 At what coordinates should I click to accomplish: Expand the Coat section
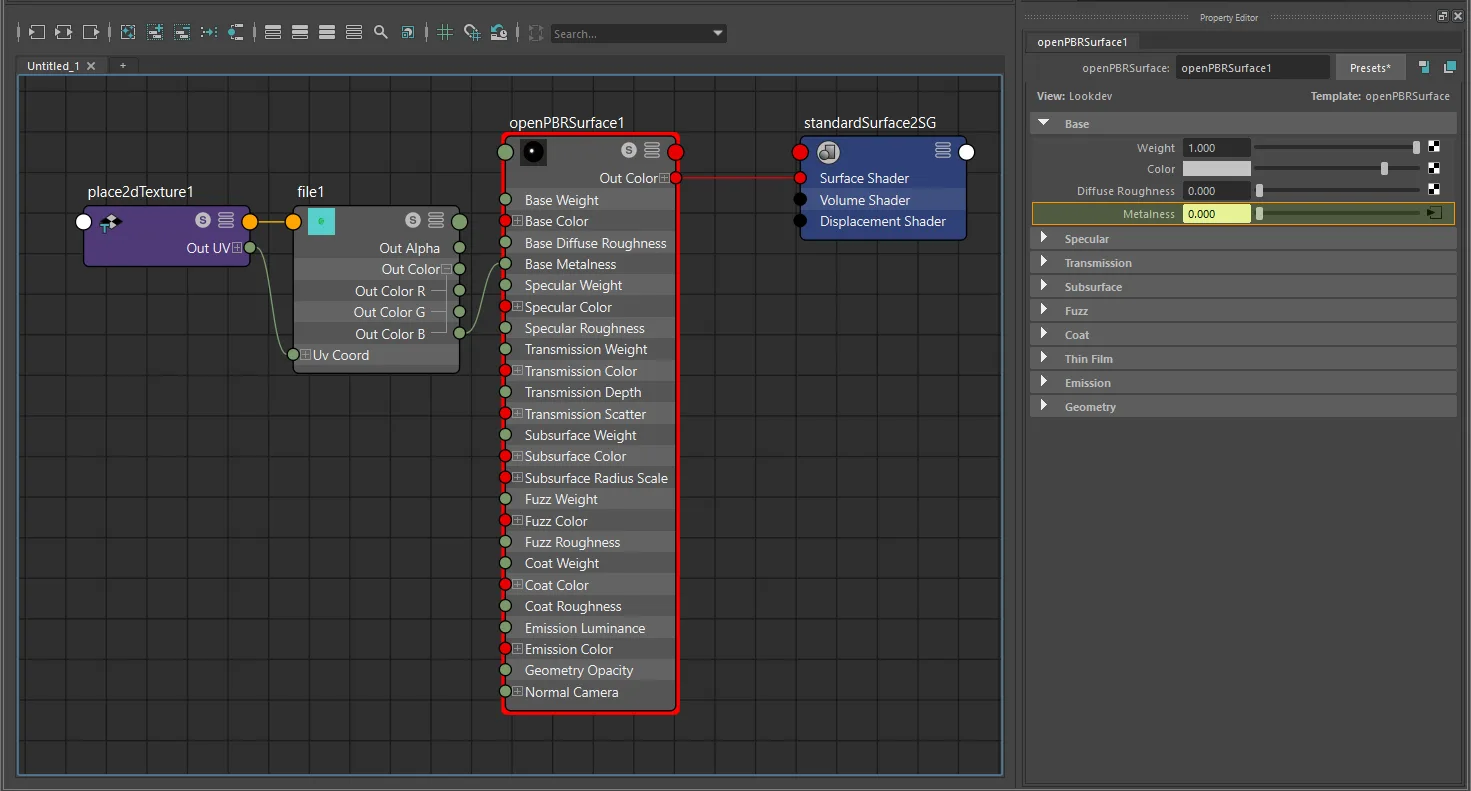click(x=1044, y=334)
